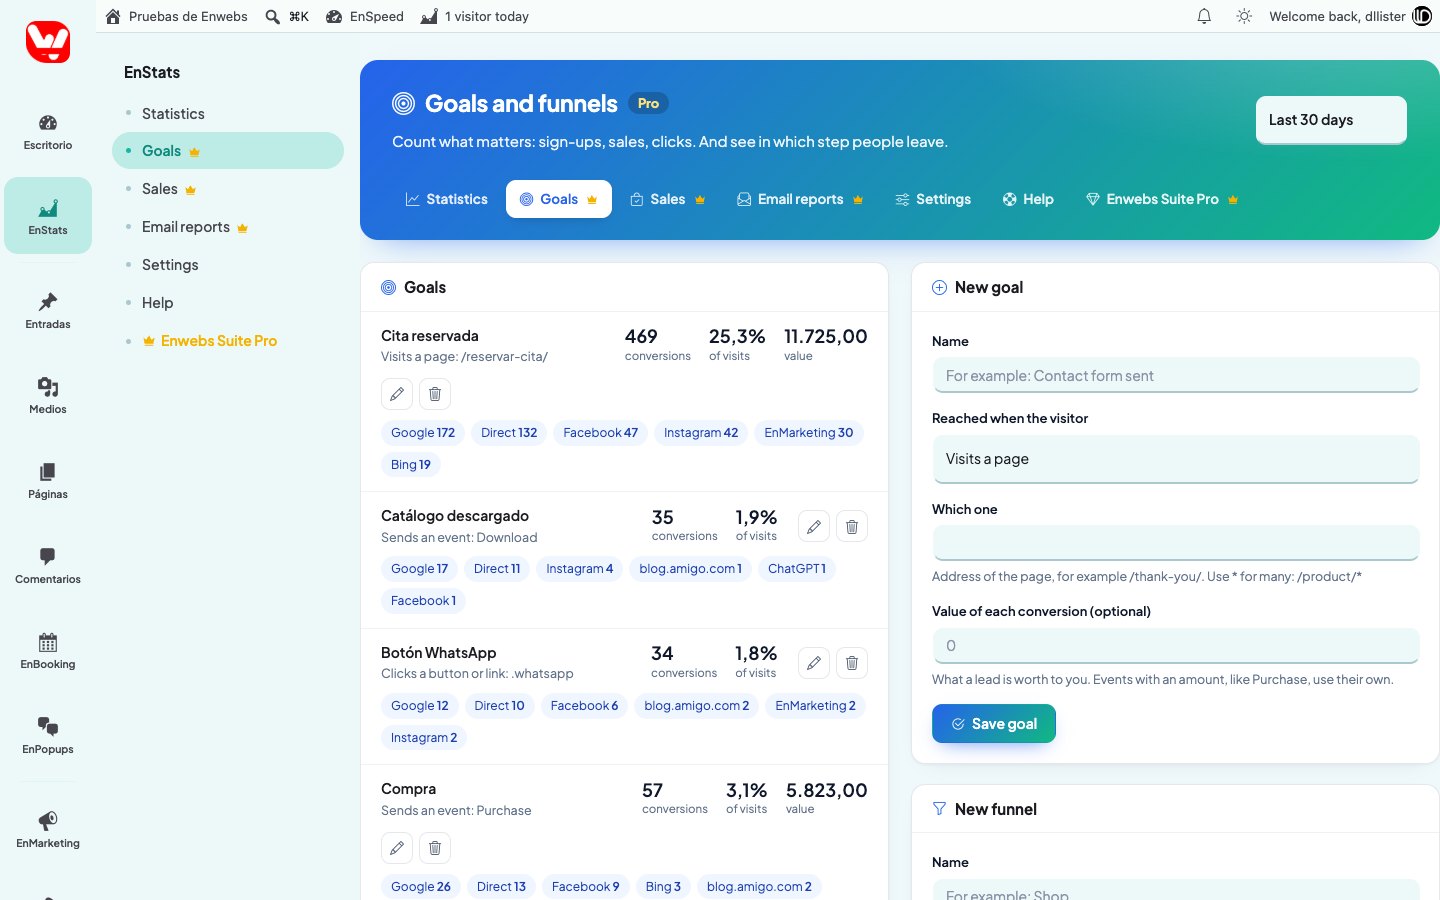This screenshot has width=1440, height=900.
Task: Click the Save goal button
Action: pos(994,724)
